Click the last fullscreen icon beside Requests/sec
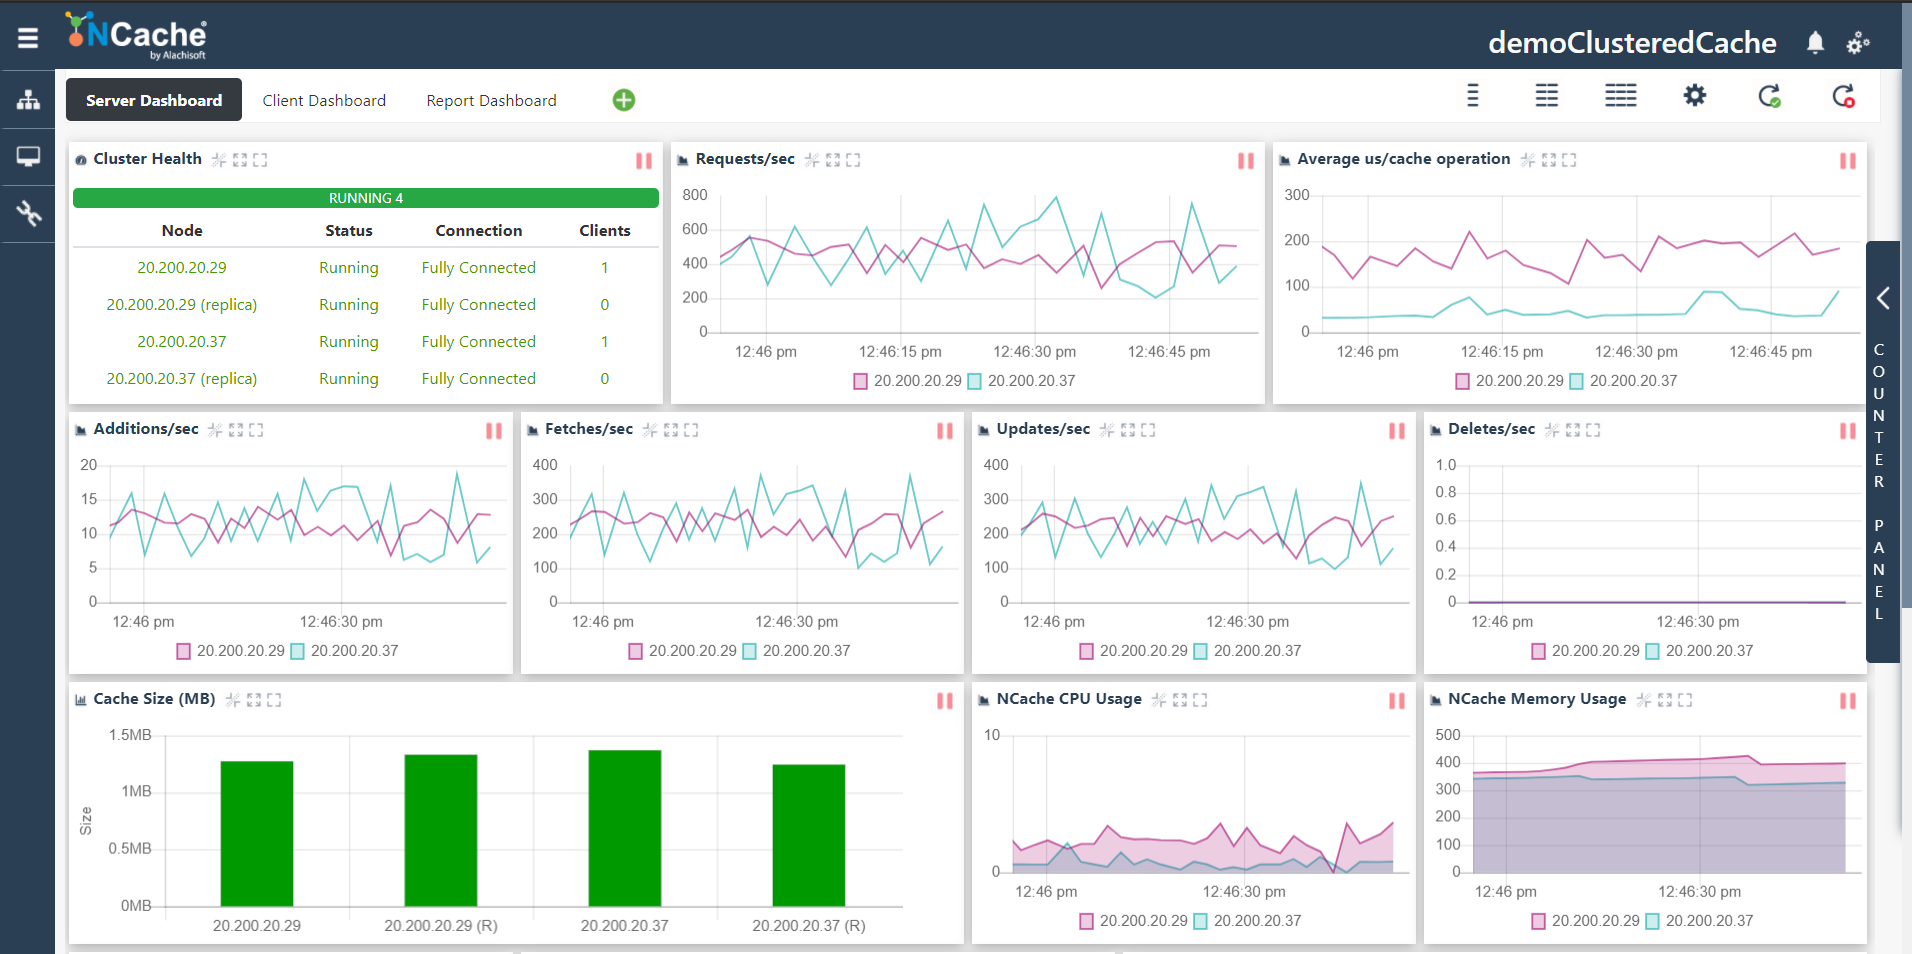This screenshot has height=954, width=1912. [x=853, y=160]
